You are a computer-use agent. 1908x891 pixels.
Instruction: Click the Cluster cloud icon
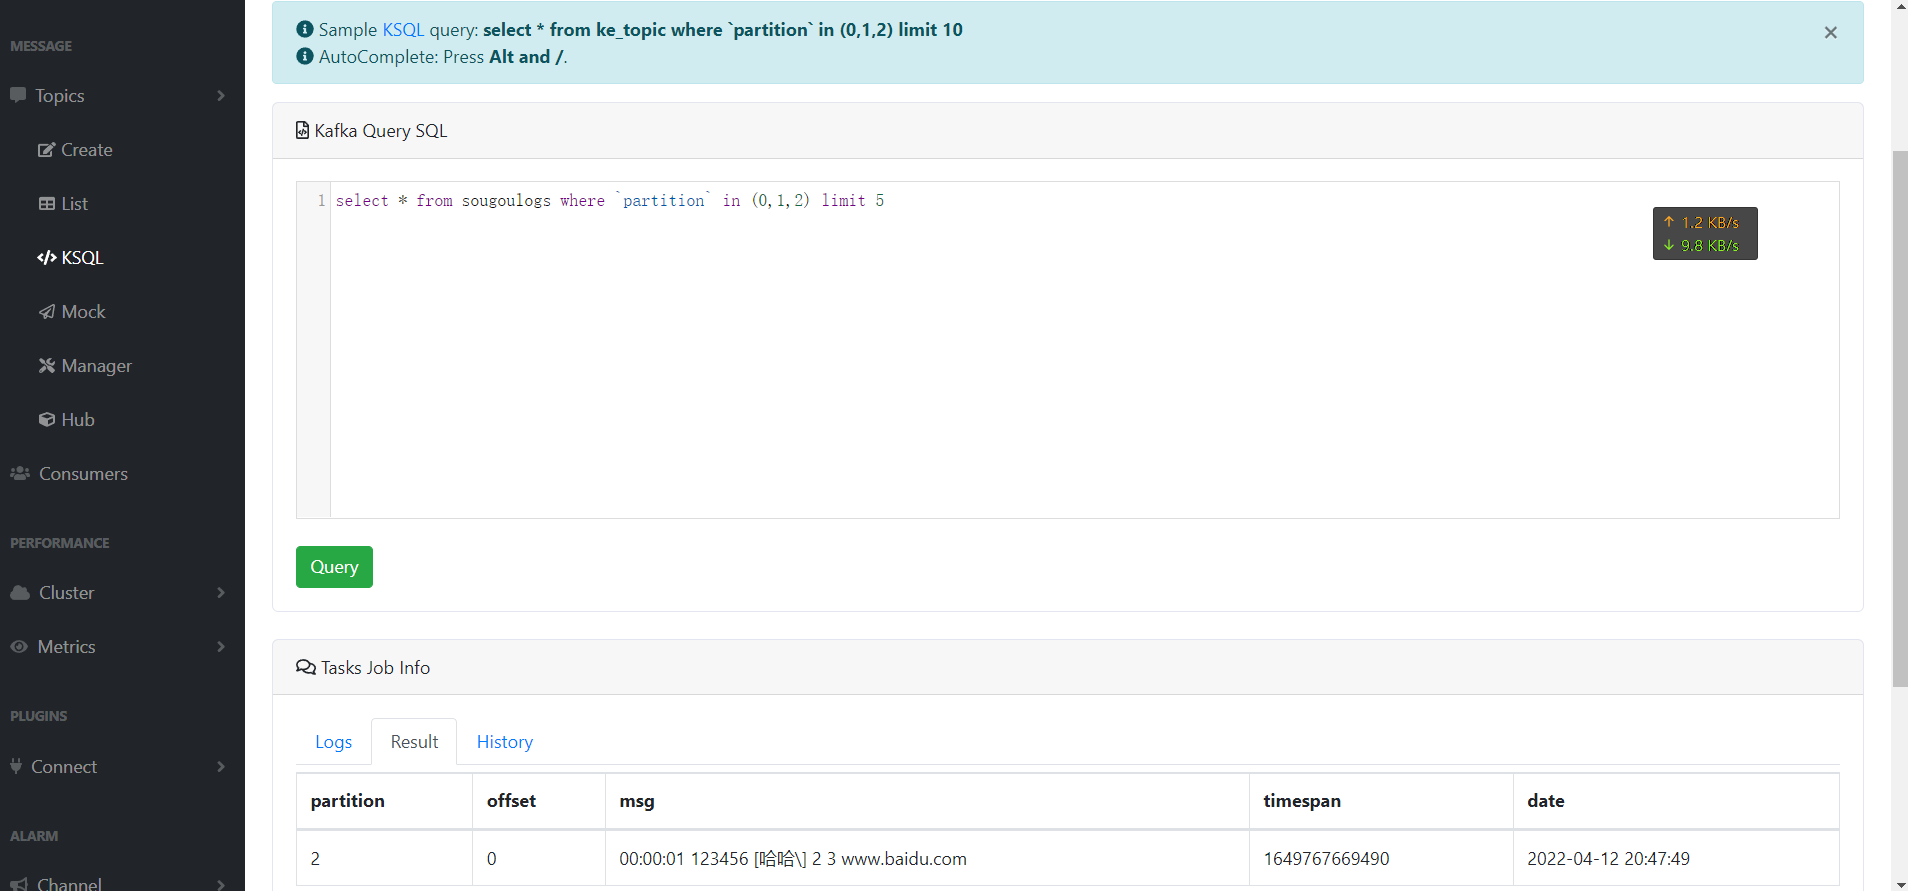click(20, 593)
